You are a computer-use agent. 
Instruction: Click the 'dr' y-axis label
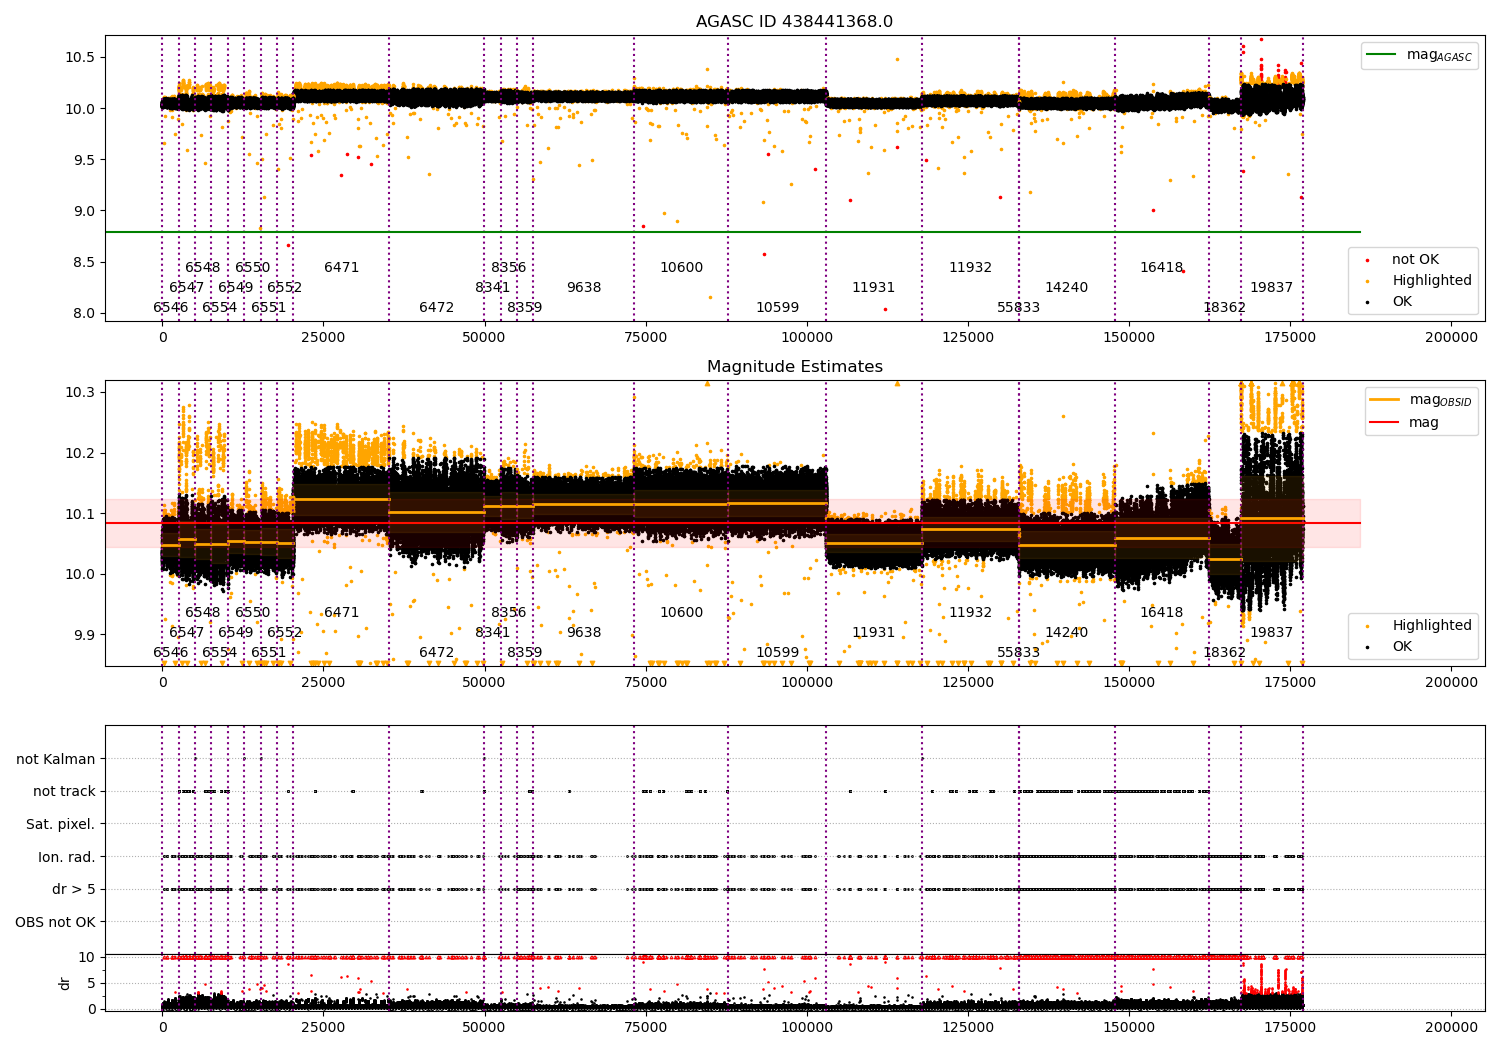[x=65, y=983]
